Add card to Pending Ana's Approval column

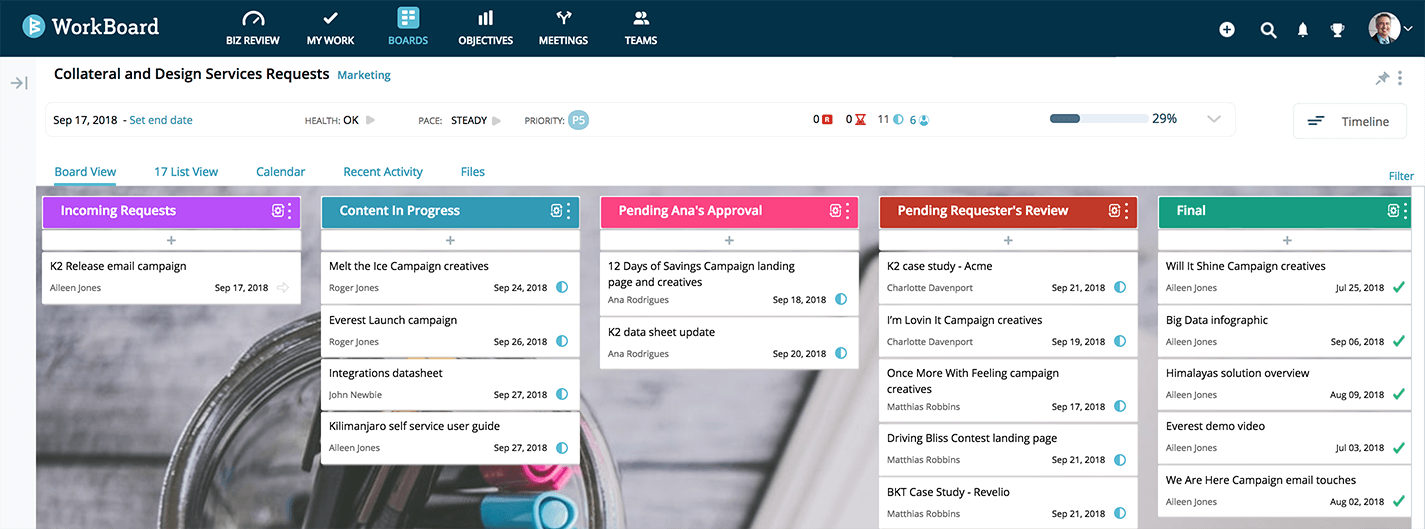click(x=729, y=240)
